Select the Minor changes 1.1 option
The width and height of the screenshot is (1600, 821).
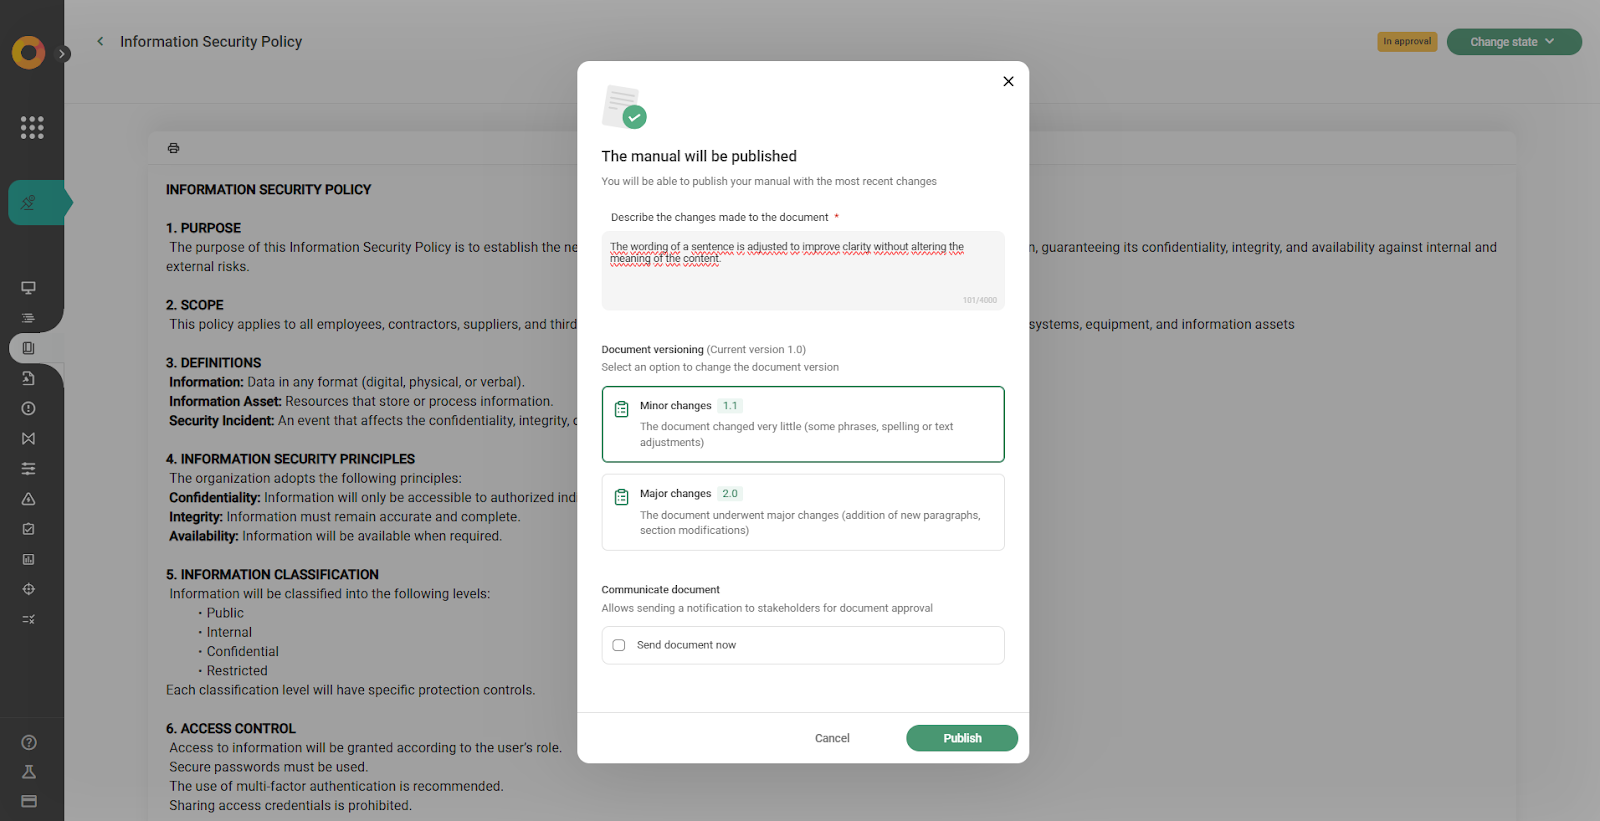click(802, 424)
